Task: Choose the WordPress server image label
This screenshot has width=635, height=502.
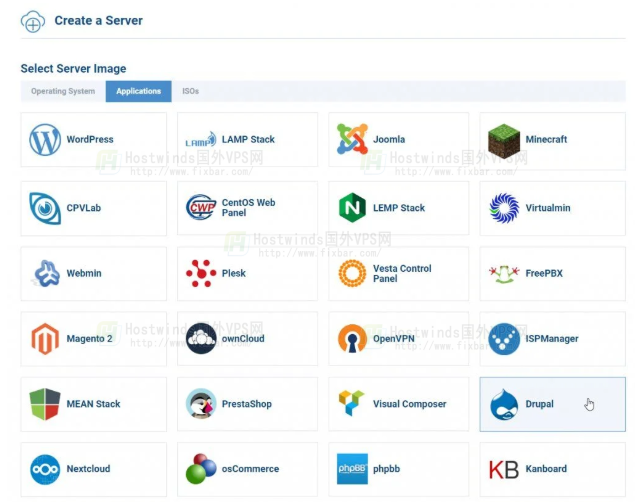Action: click(x=90, y=139)
